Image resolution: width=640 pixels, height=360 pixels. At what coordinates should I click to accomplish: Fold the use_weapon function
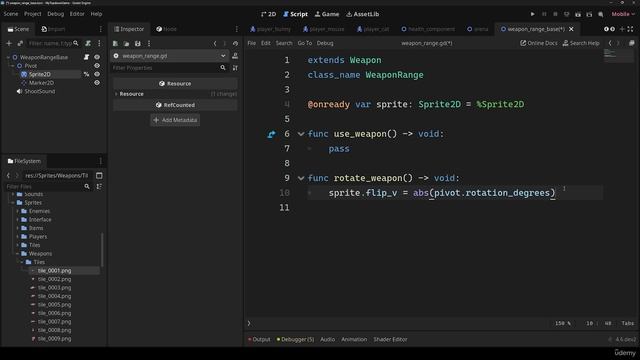[x=301, y=134]
